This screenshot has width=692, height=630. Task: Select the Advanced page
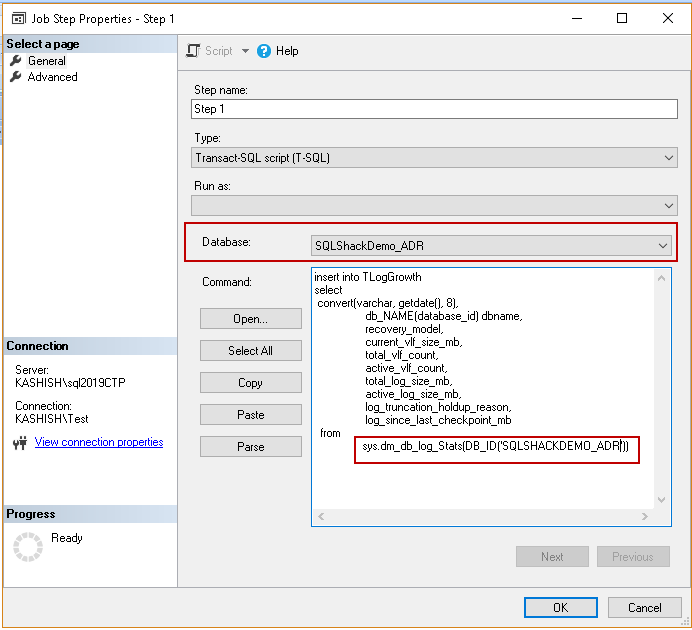point(53,77)
